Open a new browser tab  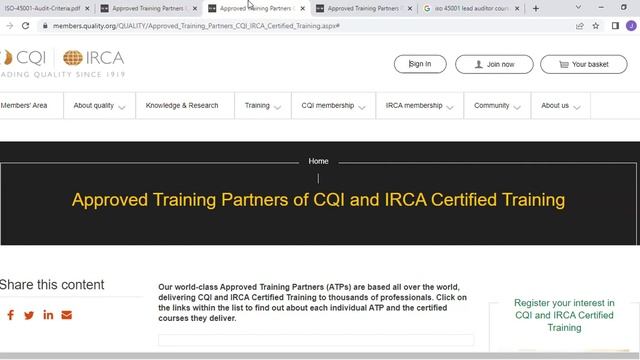coord(536,8)
